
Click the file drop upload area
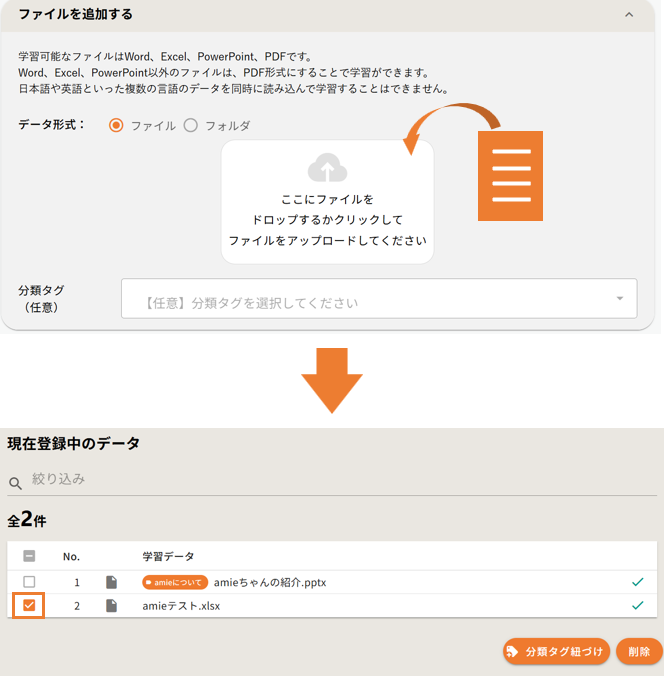(x=327, y=202)
